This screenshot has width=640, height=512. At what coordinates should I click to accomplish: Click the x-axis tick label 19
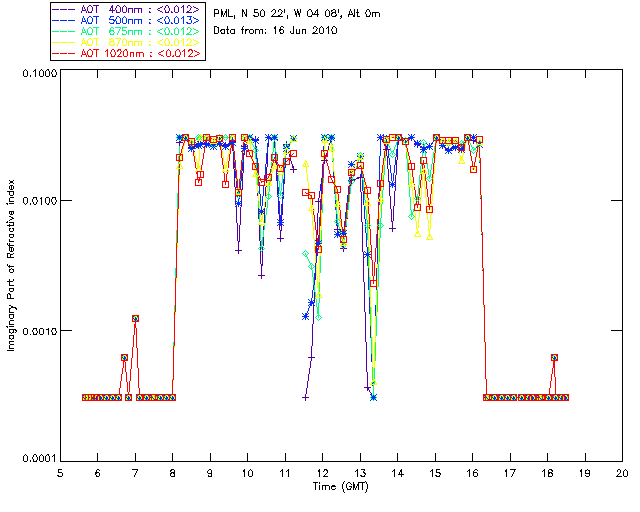585,473
